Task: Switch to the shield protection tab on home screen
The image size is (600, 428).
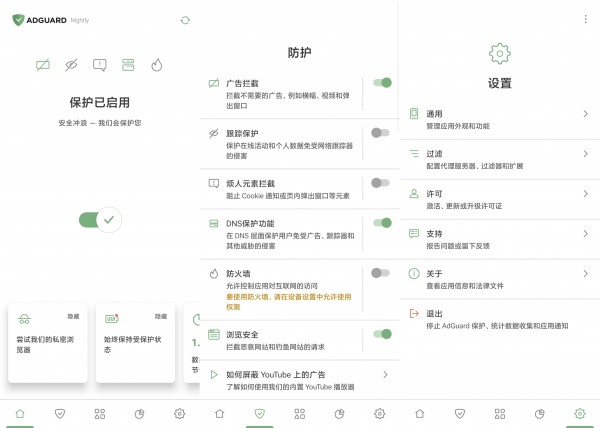Action: (60, 413)
